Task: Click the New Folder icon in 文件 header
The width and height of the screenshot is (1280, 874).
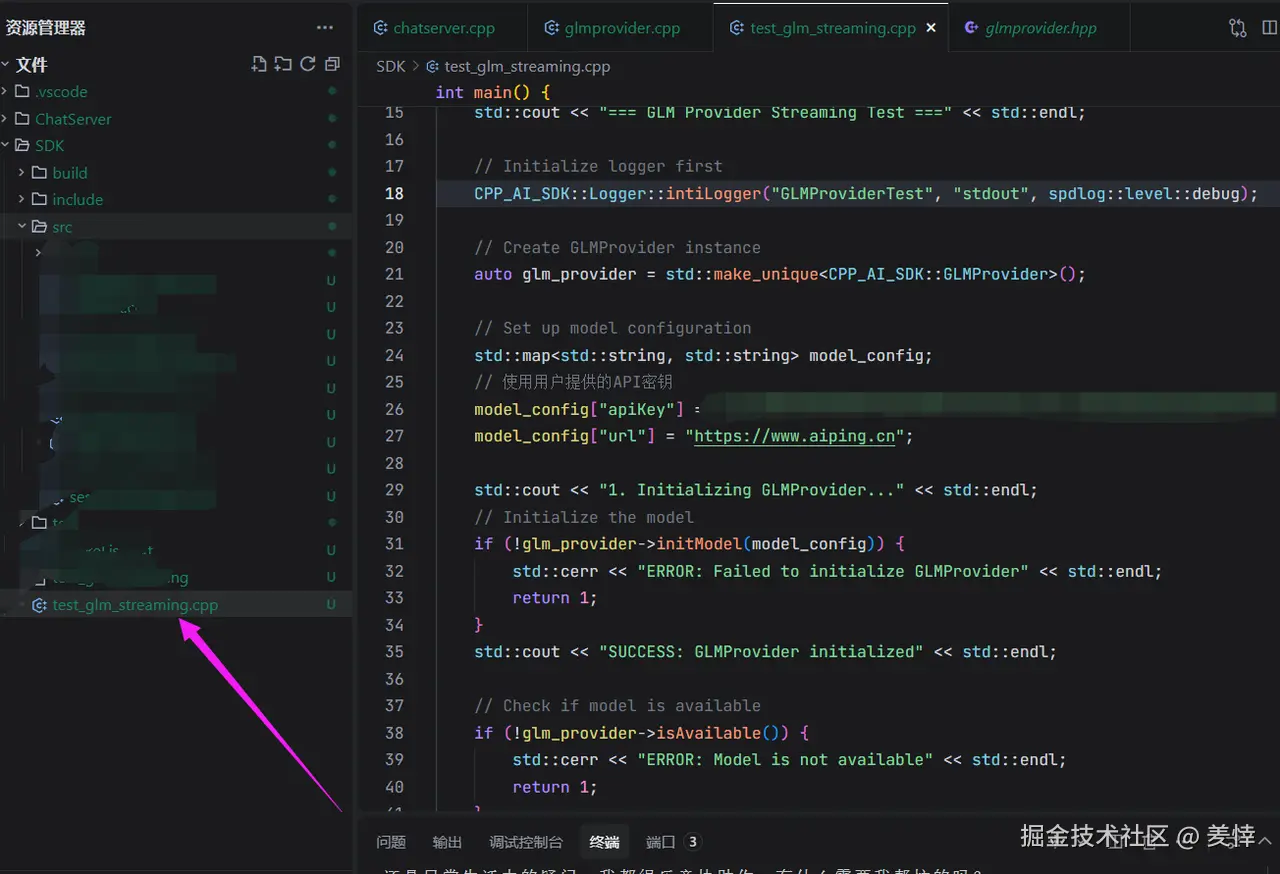Action: tap(283, 64)
